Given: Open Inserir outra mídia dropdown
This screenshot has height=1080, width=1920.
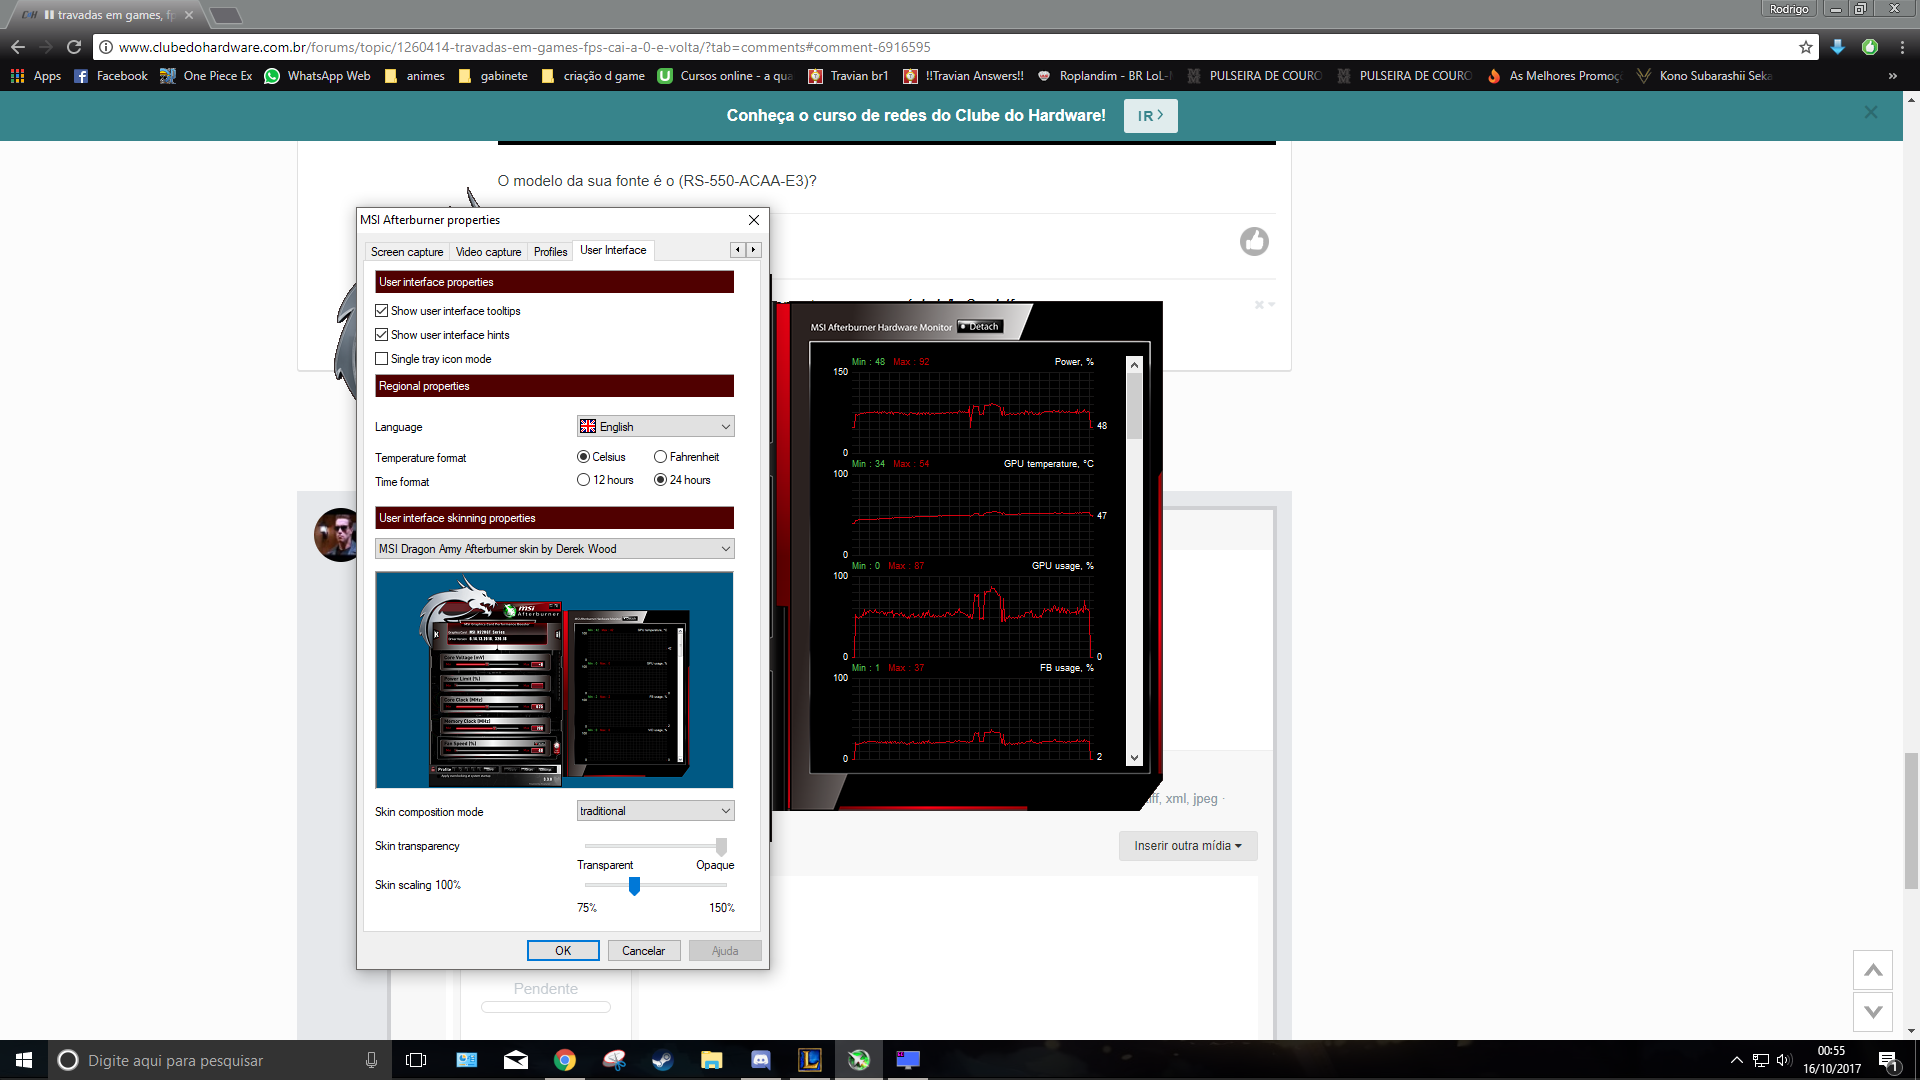Looking at the screenshot, I should pos(1188,846).
